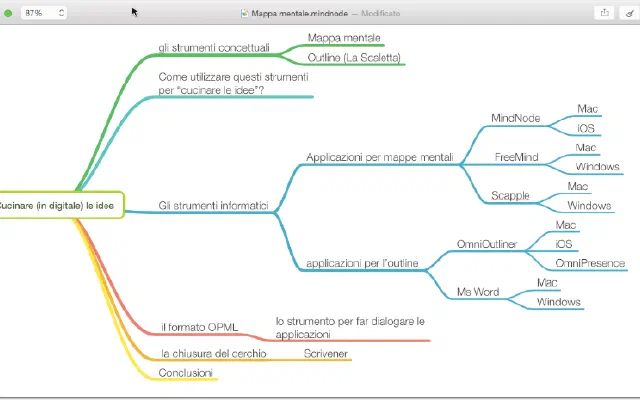This screenshot has height=400, width=640.
Task: Select the 'Gli strumenti informatici' node
Action: click(x=213, y=205)
